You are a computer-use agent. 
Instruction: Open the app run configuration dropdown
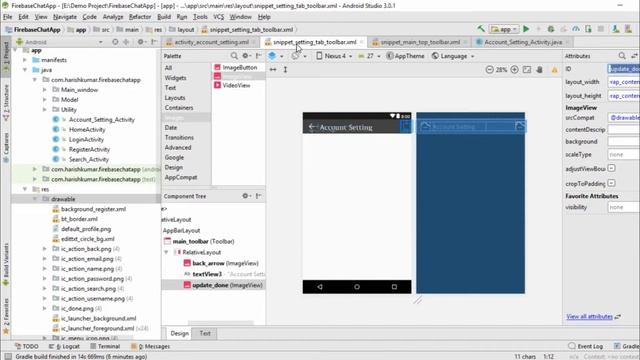504,29
